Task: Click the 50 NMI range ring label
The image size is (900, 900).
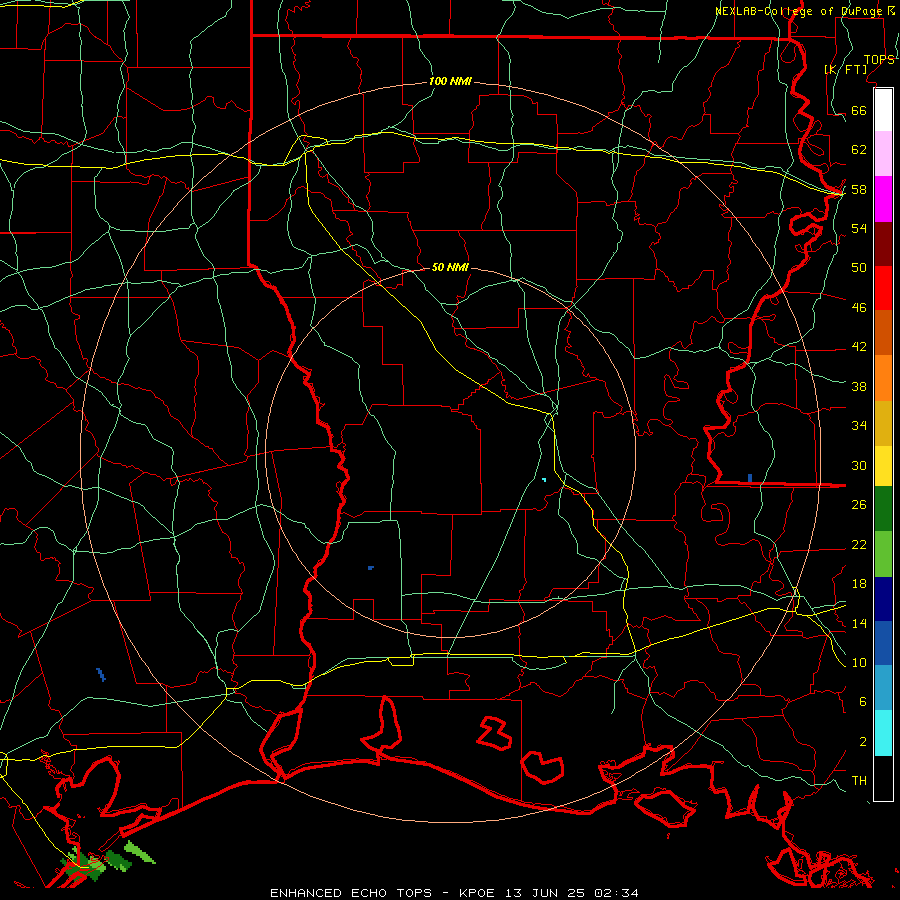Action: [x=450, y=267]
